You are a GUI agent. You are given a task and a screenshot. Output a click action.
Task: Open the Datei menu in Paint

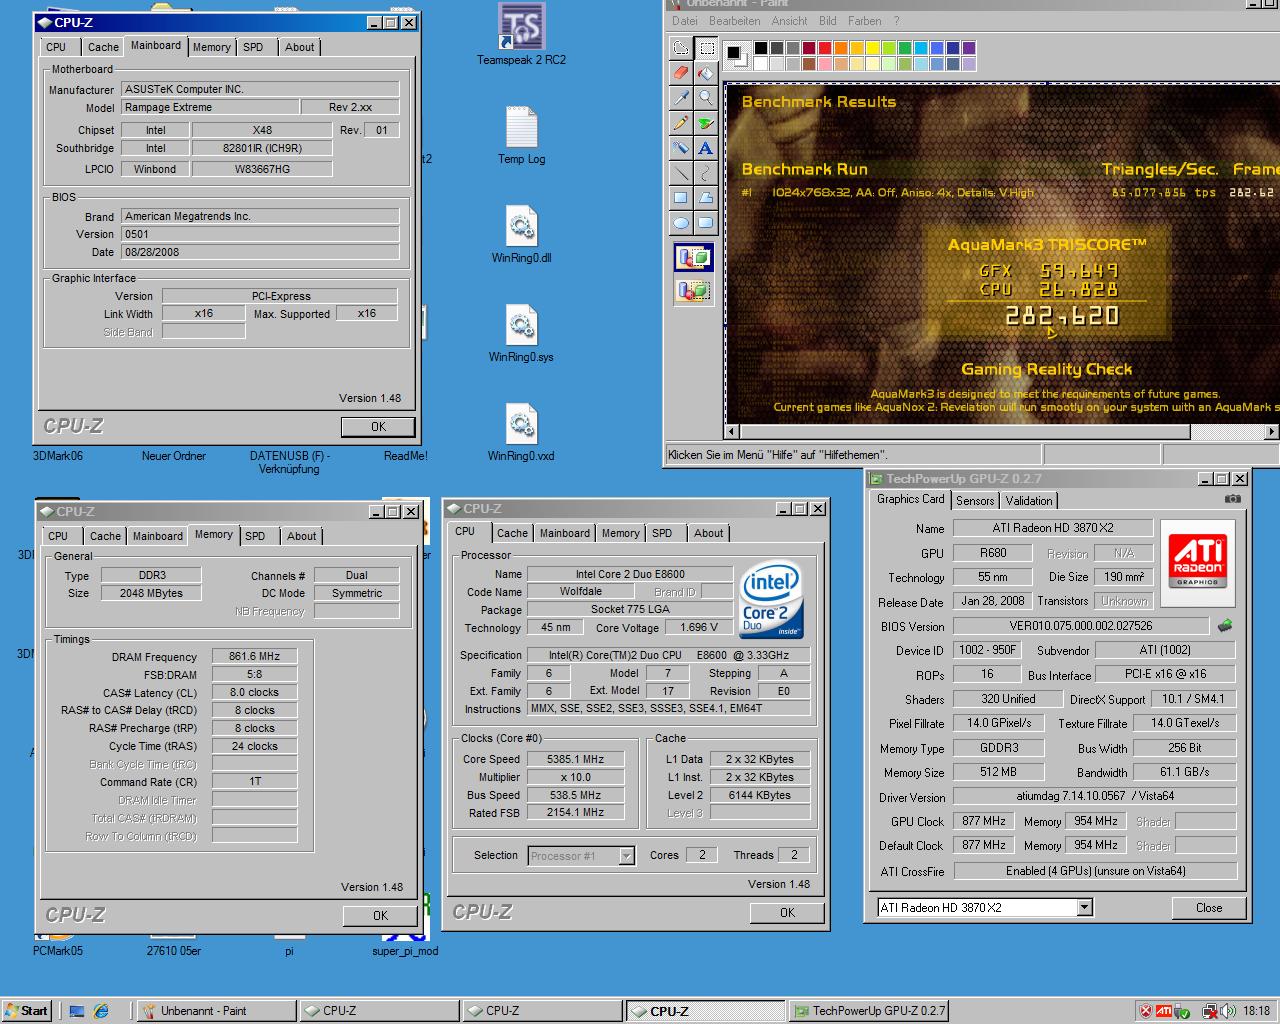point(685,21)
